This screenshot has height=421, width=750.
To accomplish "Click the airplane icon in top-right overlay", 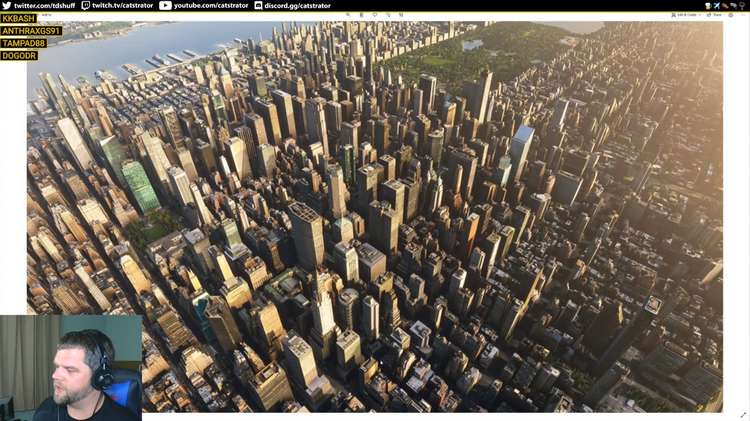I will coord(717,6).
